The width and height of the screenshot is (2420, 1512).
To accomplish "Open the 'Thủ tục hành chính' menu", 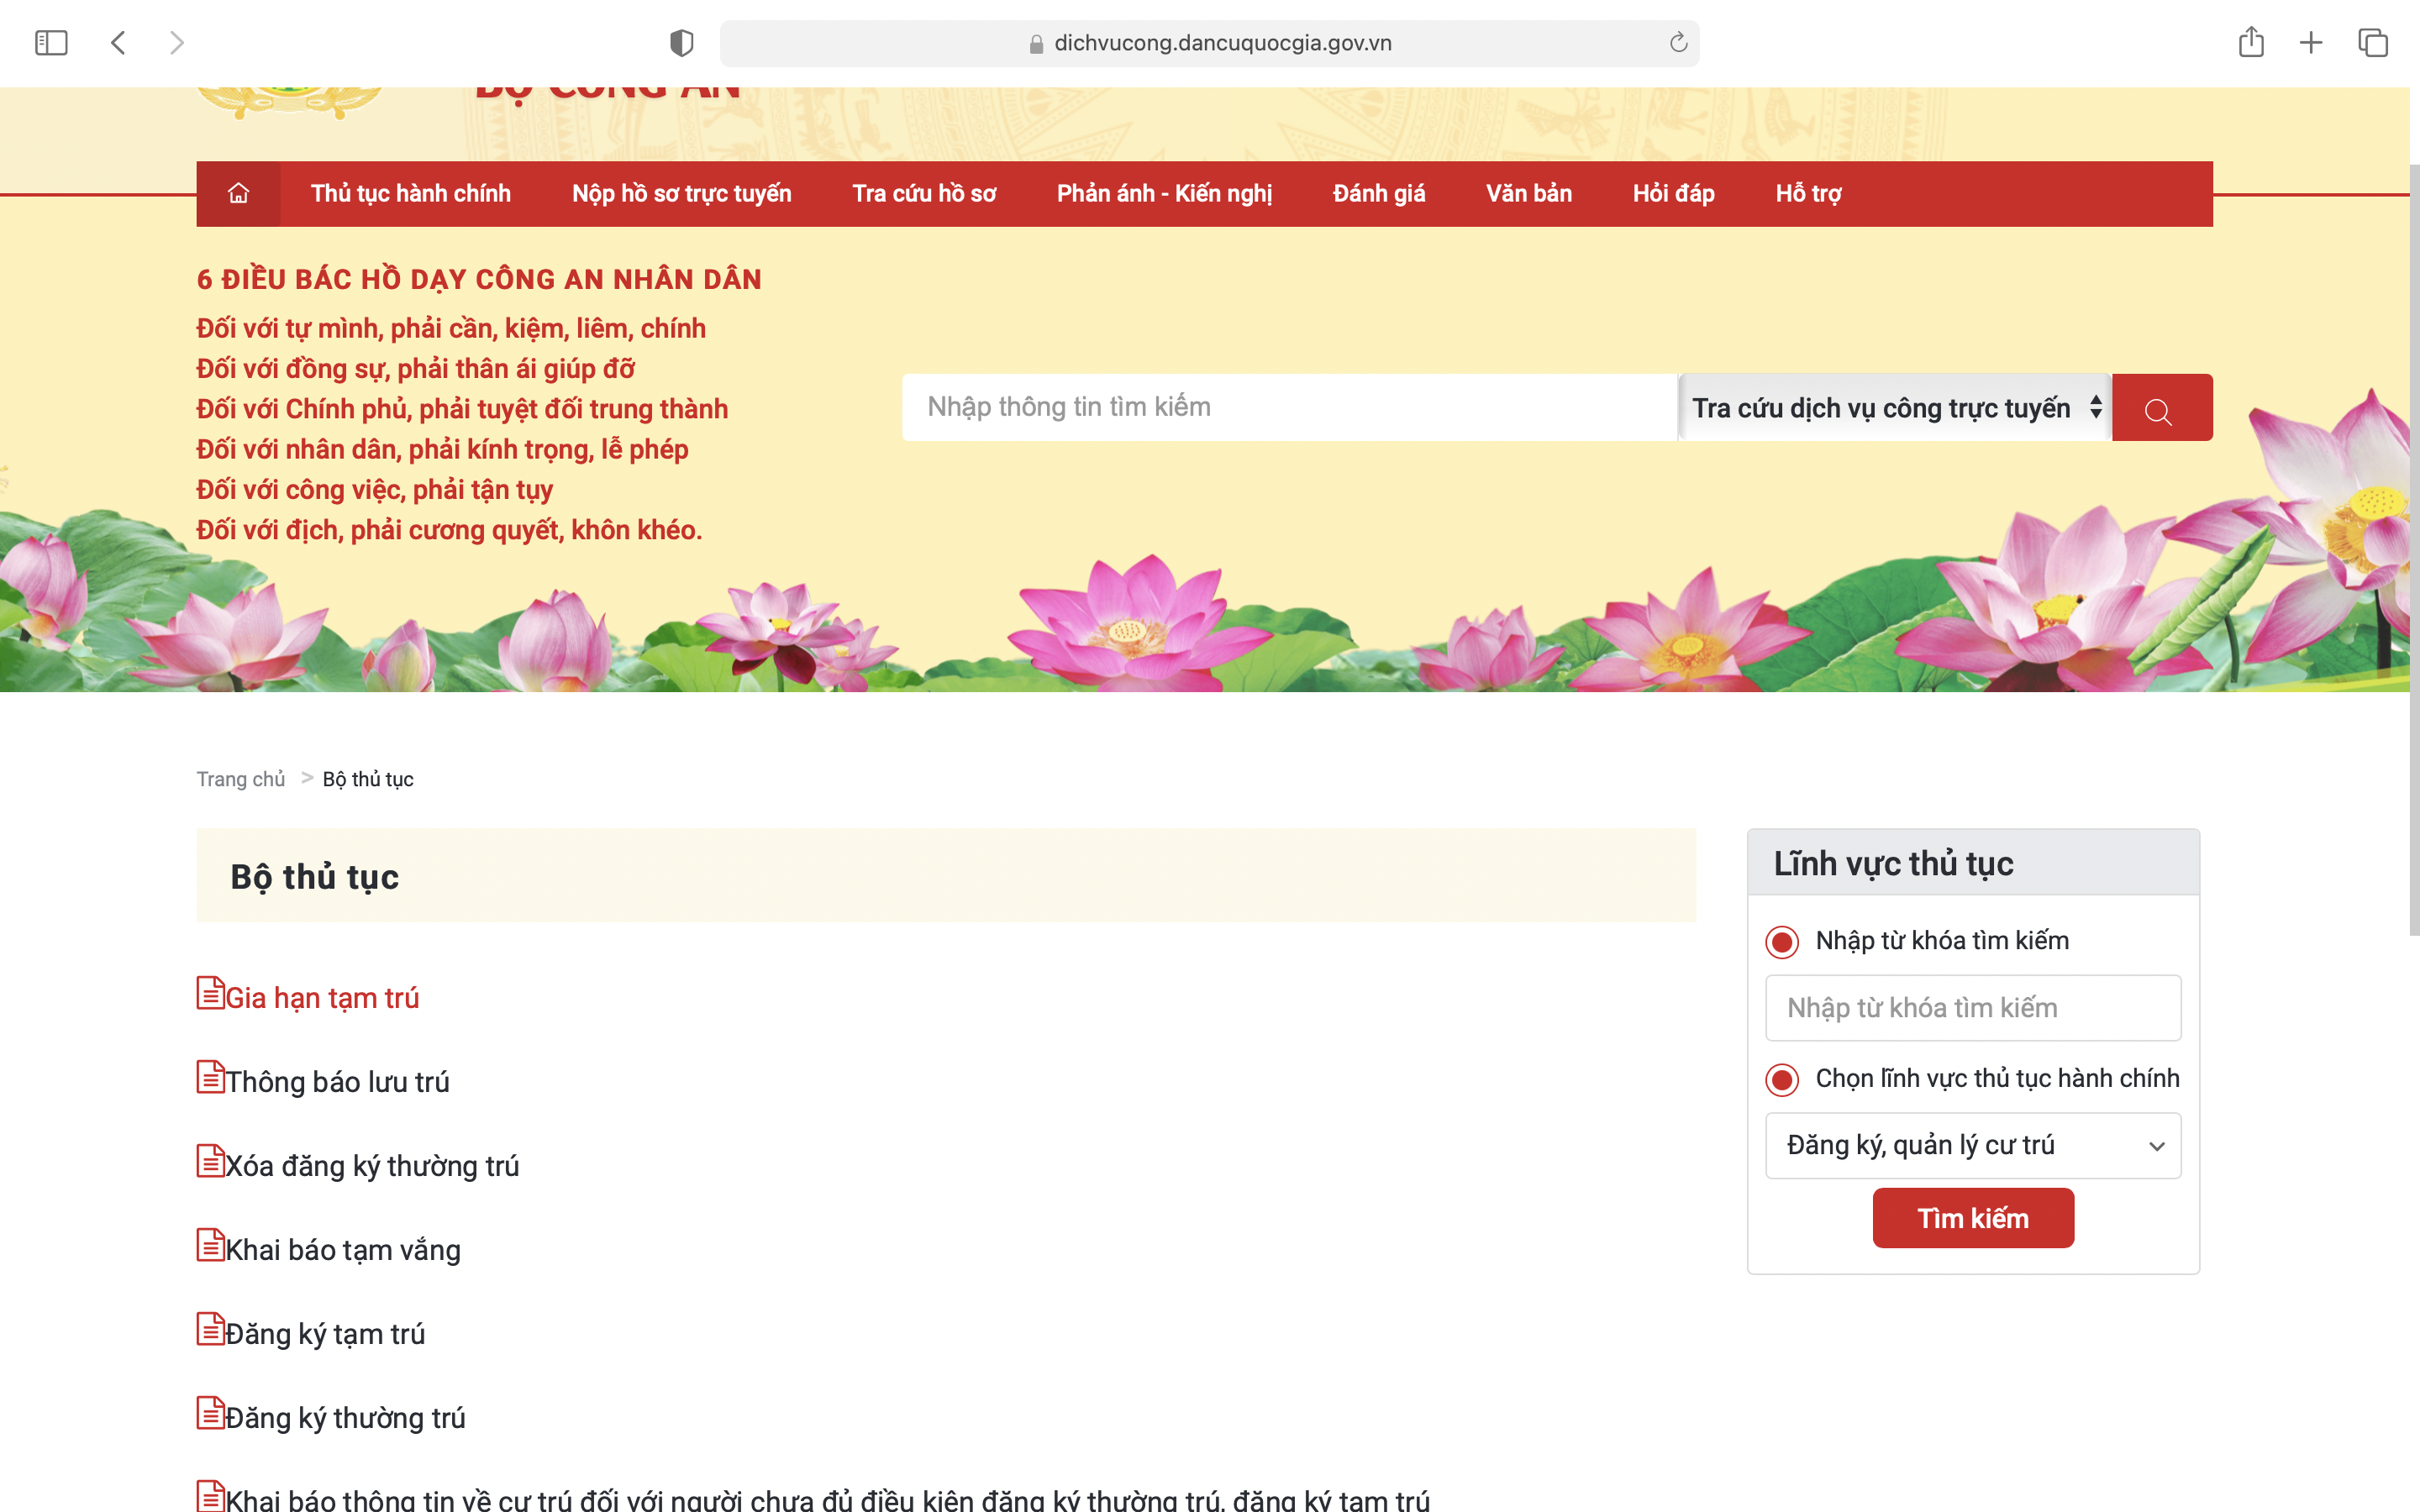I will pyautogui.click(x=411, y=193).
